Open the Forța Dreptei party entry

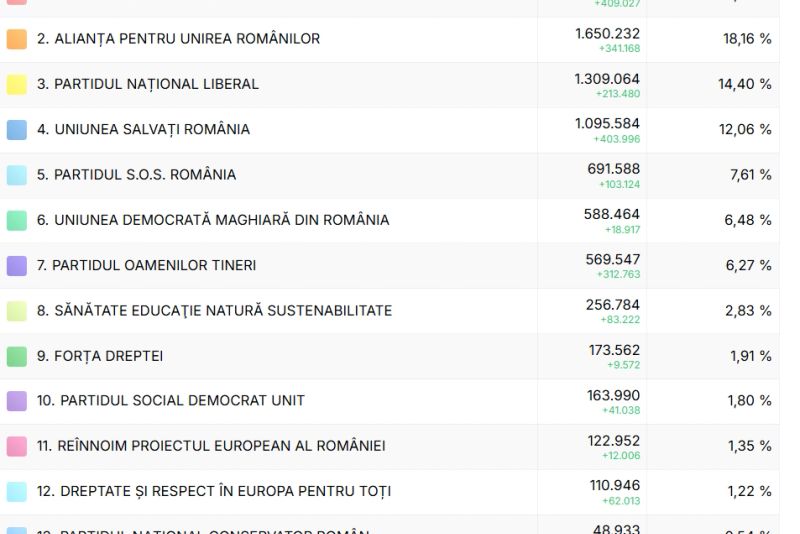(100, 356)
